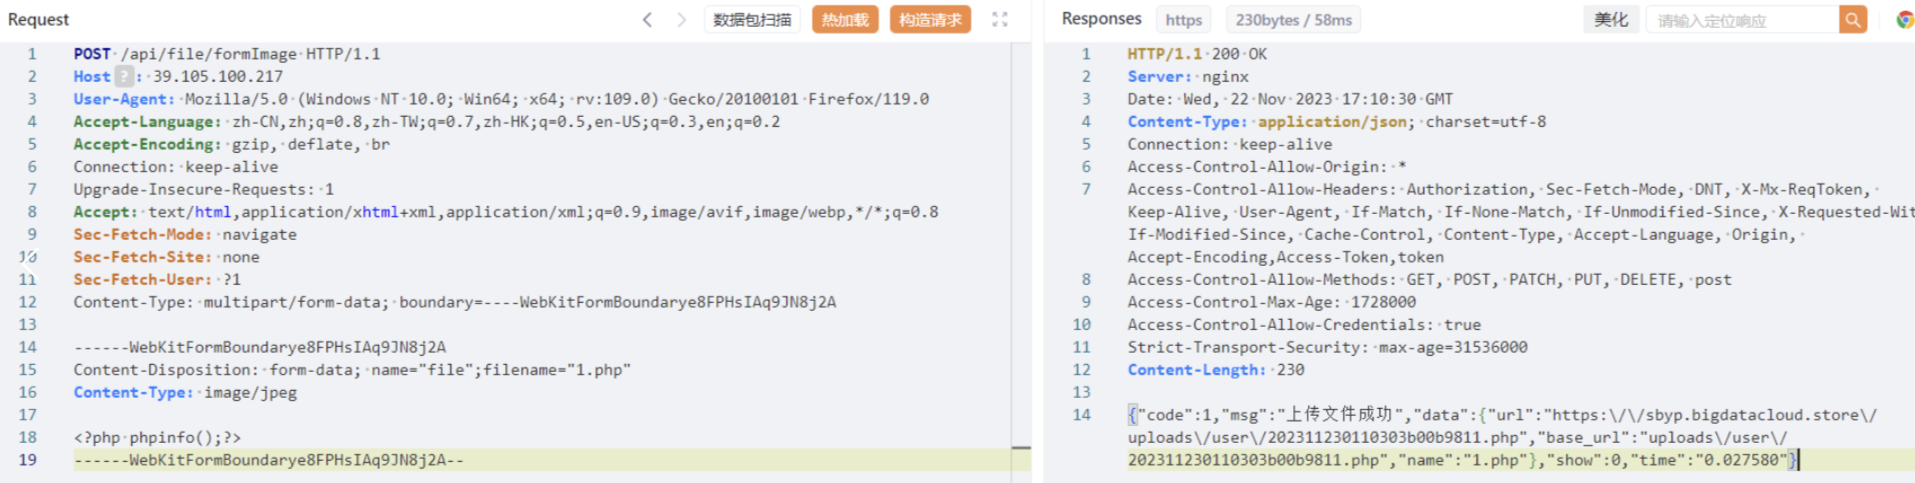Open response in Chrome browser icon
Image resolution: width=1915 pixels, height=483 pixels.
(x=1905, y=19)
